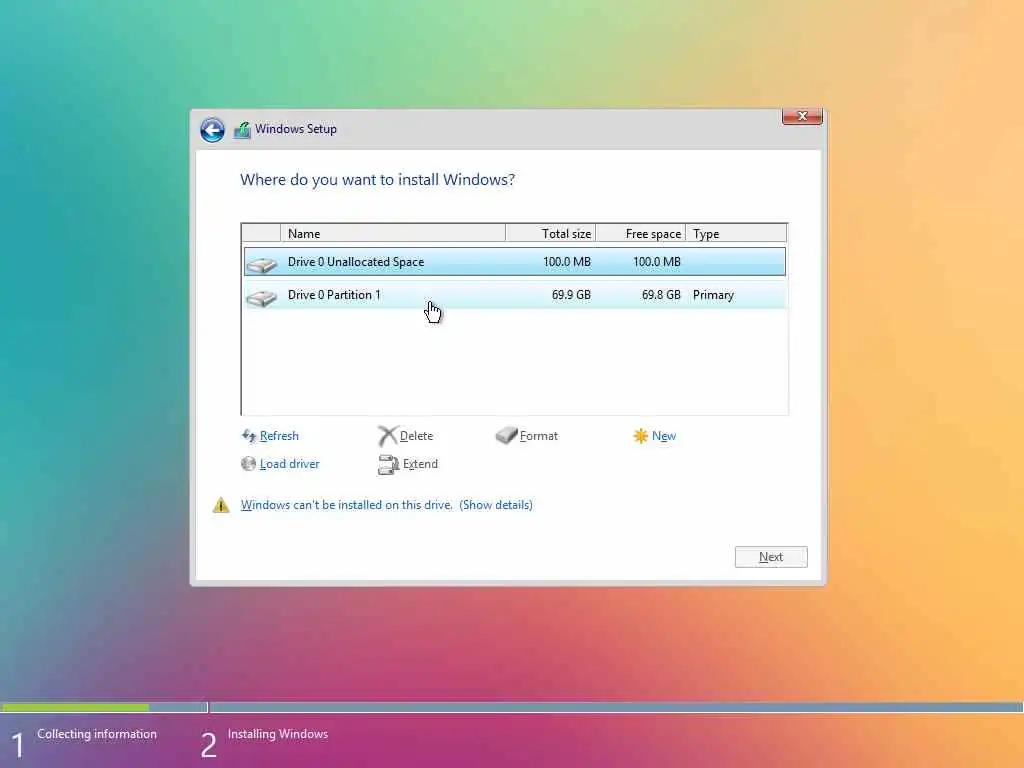Click drive icon of Unallocated Space row
This screenshot has height=768, width=1024.
[x=262, y=264]
